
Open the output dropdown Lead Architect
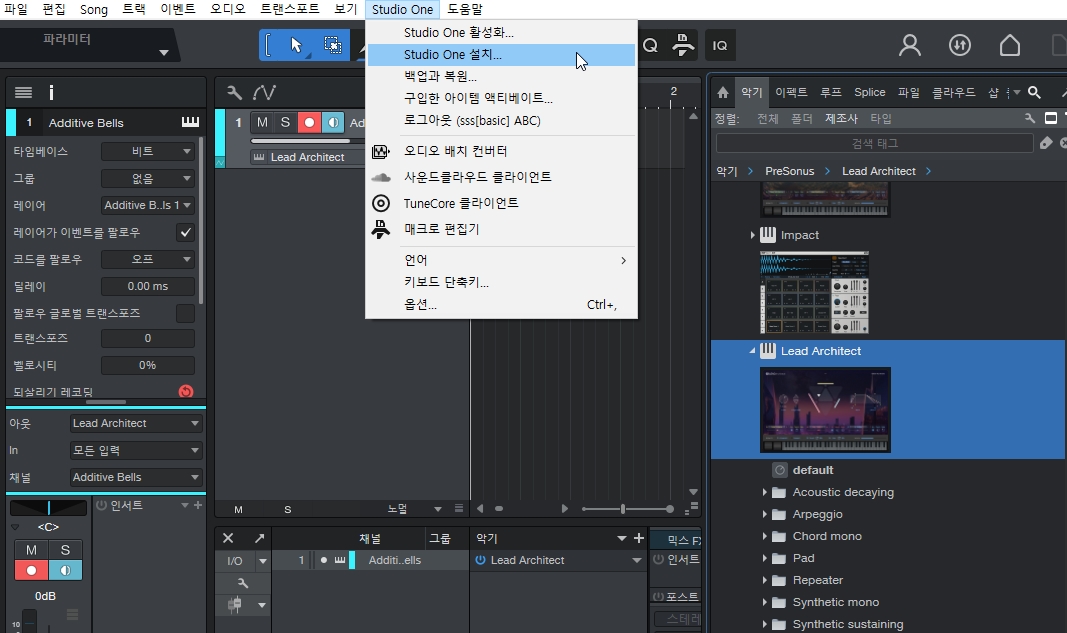pyautogui.click(x=136, y=423)
